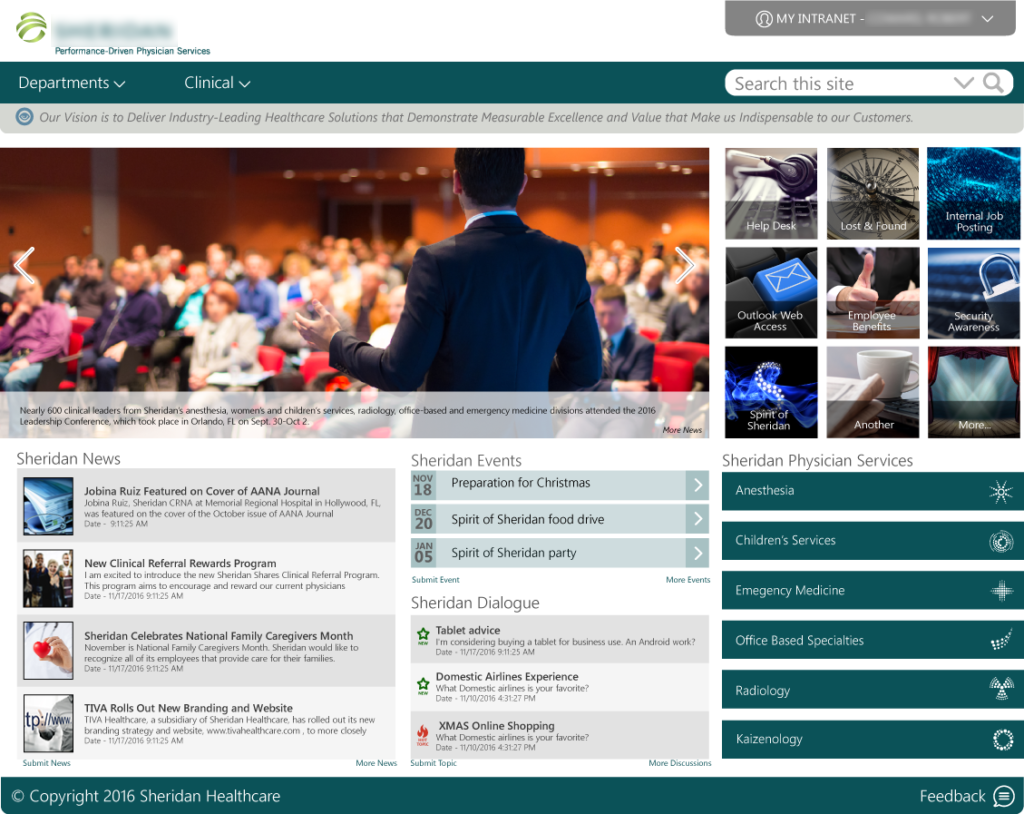Click the search magnifier icon
The height and width of the screenshot is (814, 1024).
pos(993,83)
